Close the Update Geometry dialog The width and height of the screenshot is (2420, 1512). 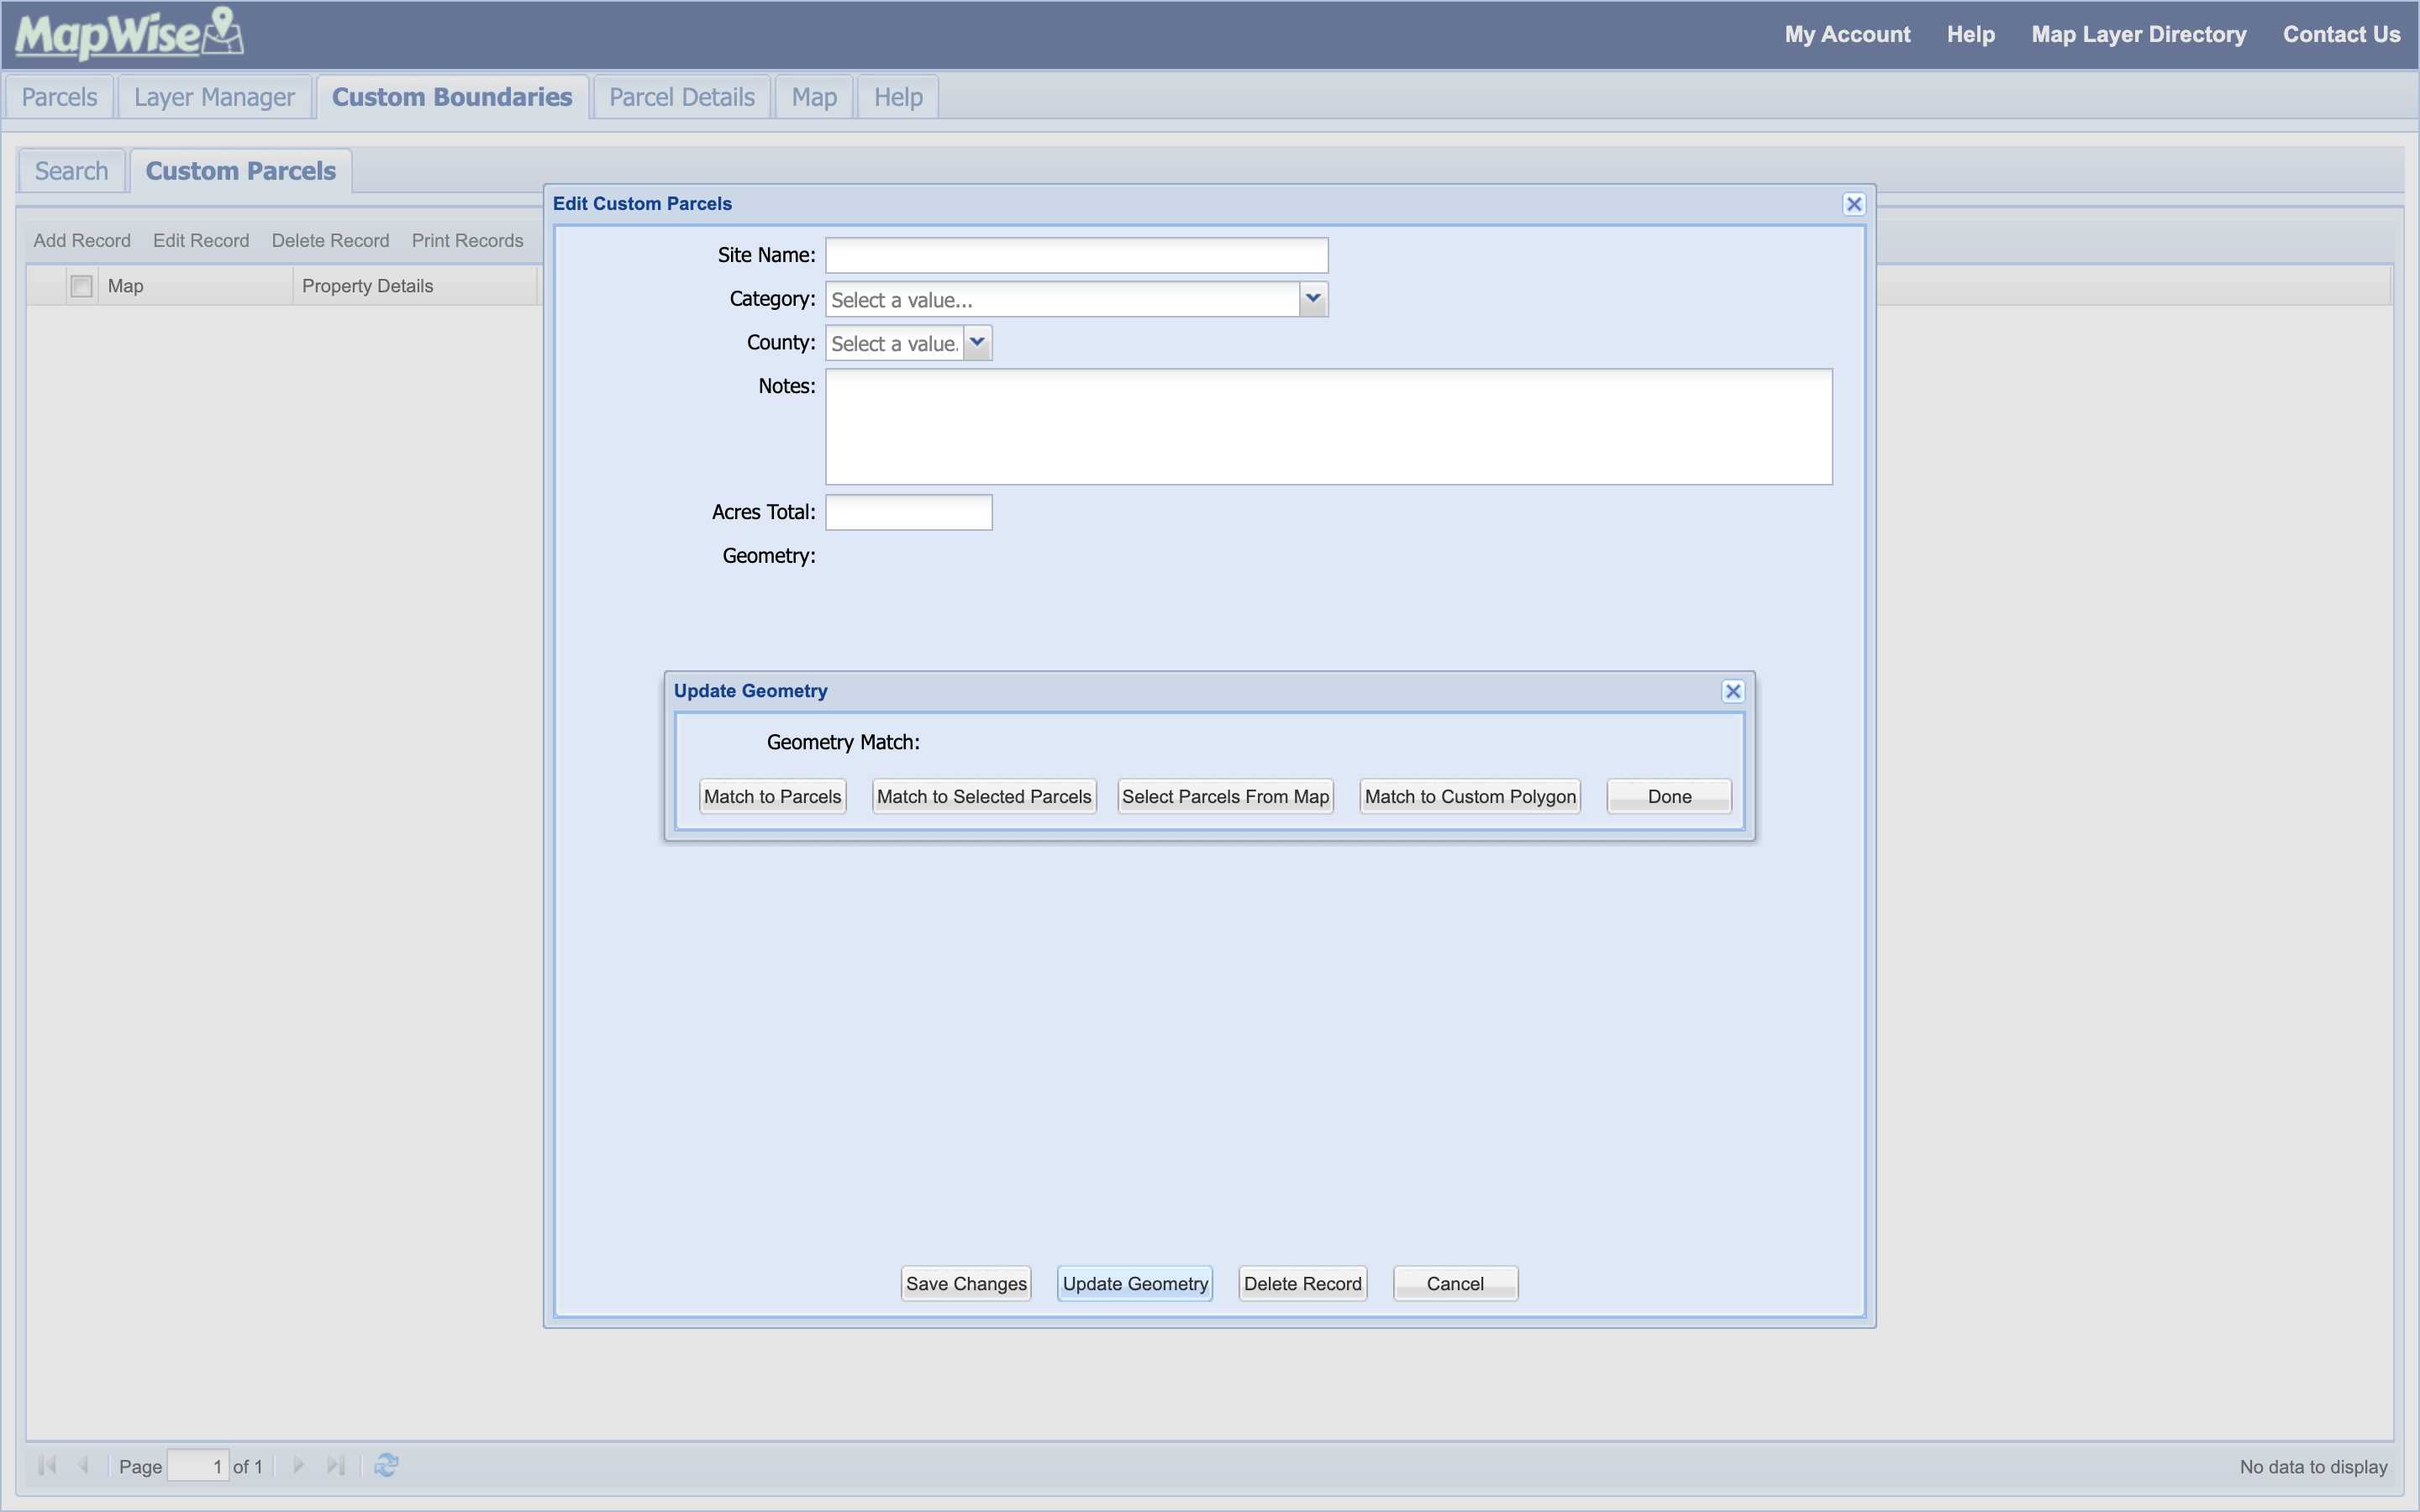coord(1733,691)
